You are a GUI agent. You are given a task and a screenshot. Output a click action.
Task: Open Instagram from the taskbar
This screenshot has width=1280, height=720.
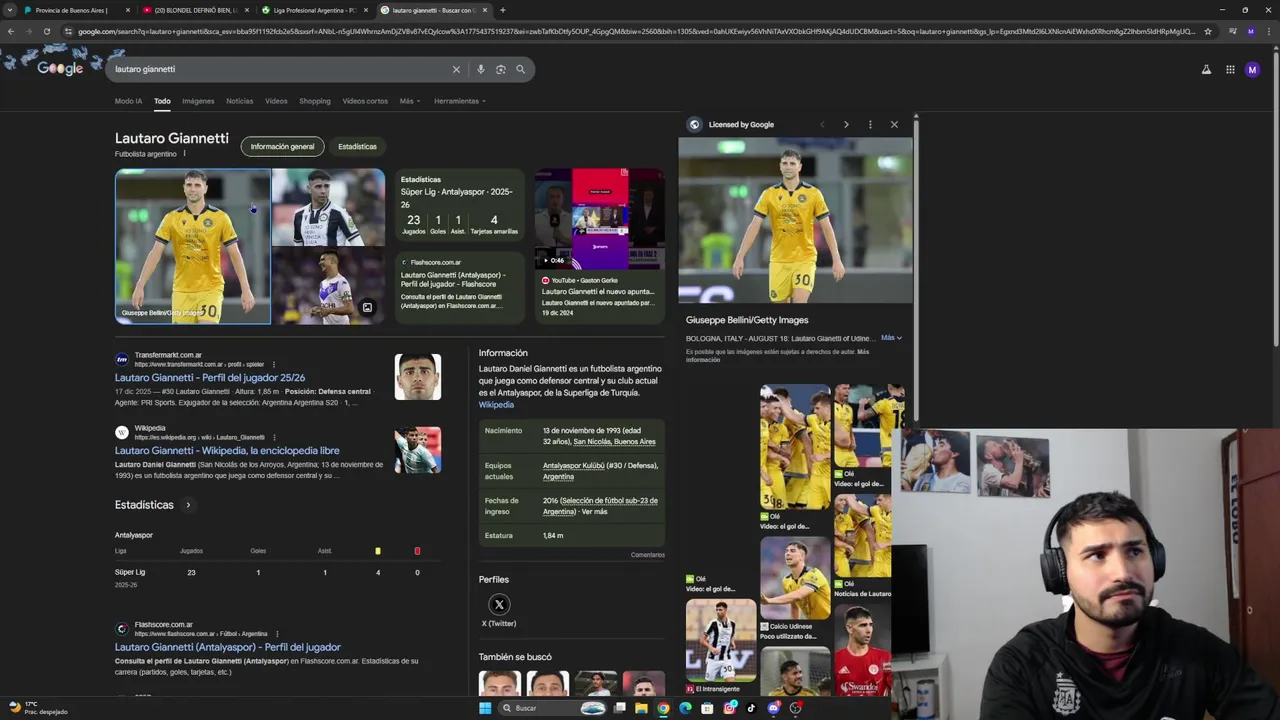[730, 708]
